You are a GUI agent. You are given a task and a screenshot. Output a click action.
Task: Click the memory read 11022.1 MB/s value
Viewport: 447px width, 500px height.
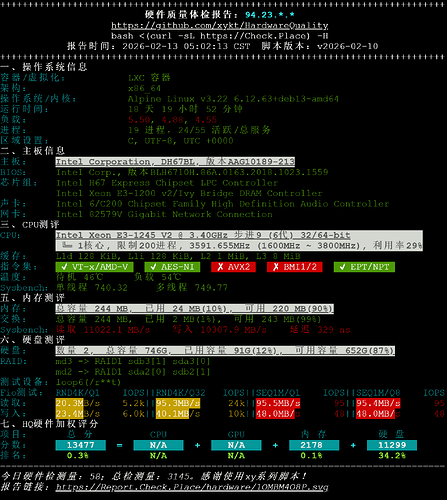click(x=103, y=330)
